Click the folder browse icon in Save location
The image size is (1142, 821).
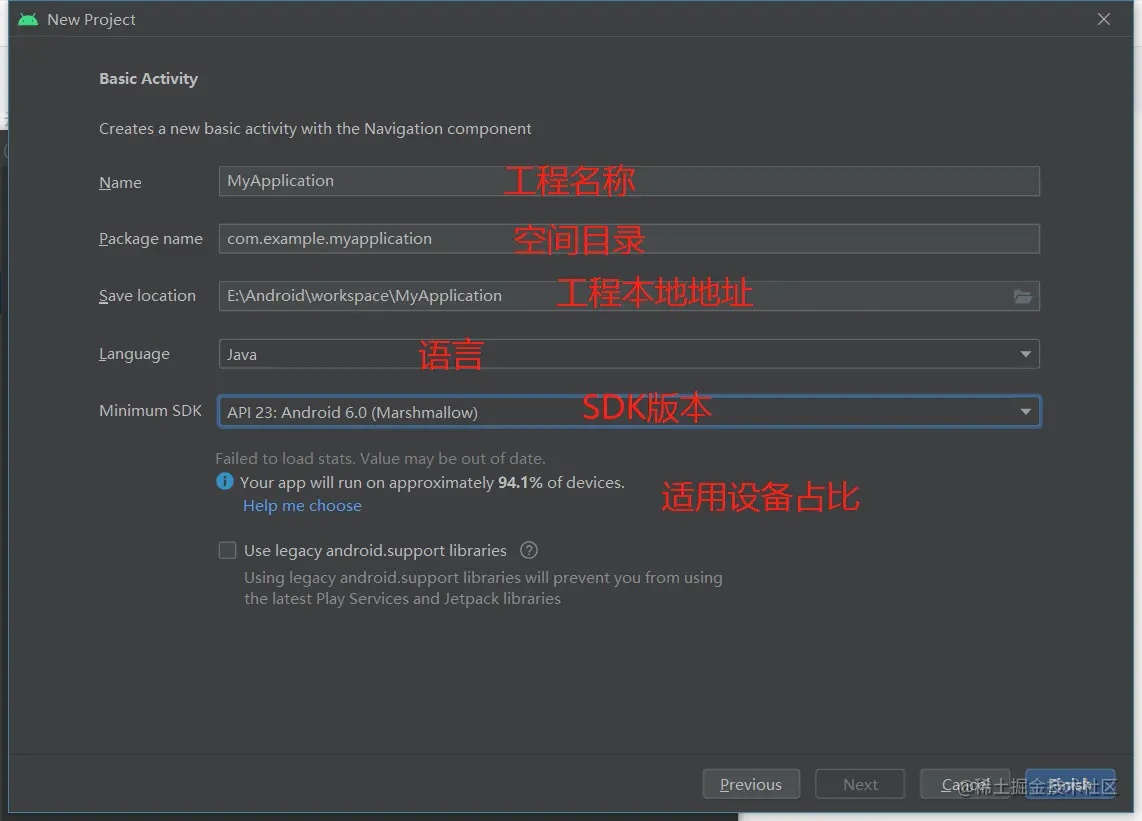coord(1023,296)
